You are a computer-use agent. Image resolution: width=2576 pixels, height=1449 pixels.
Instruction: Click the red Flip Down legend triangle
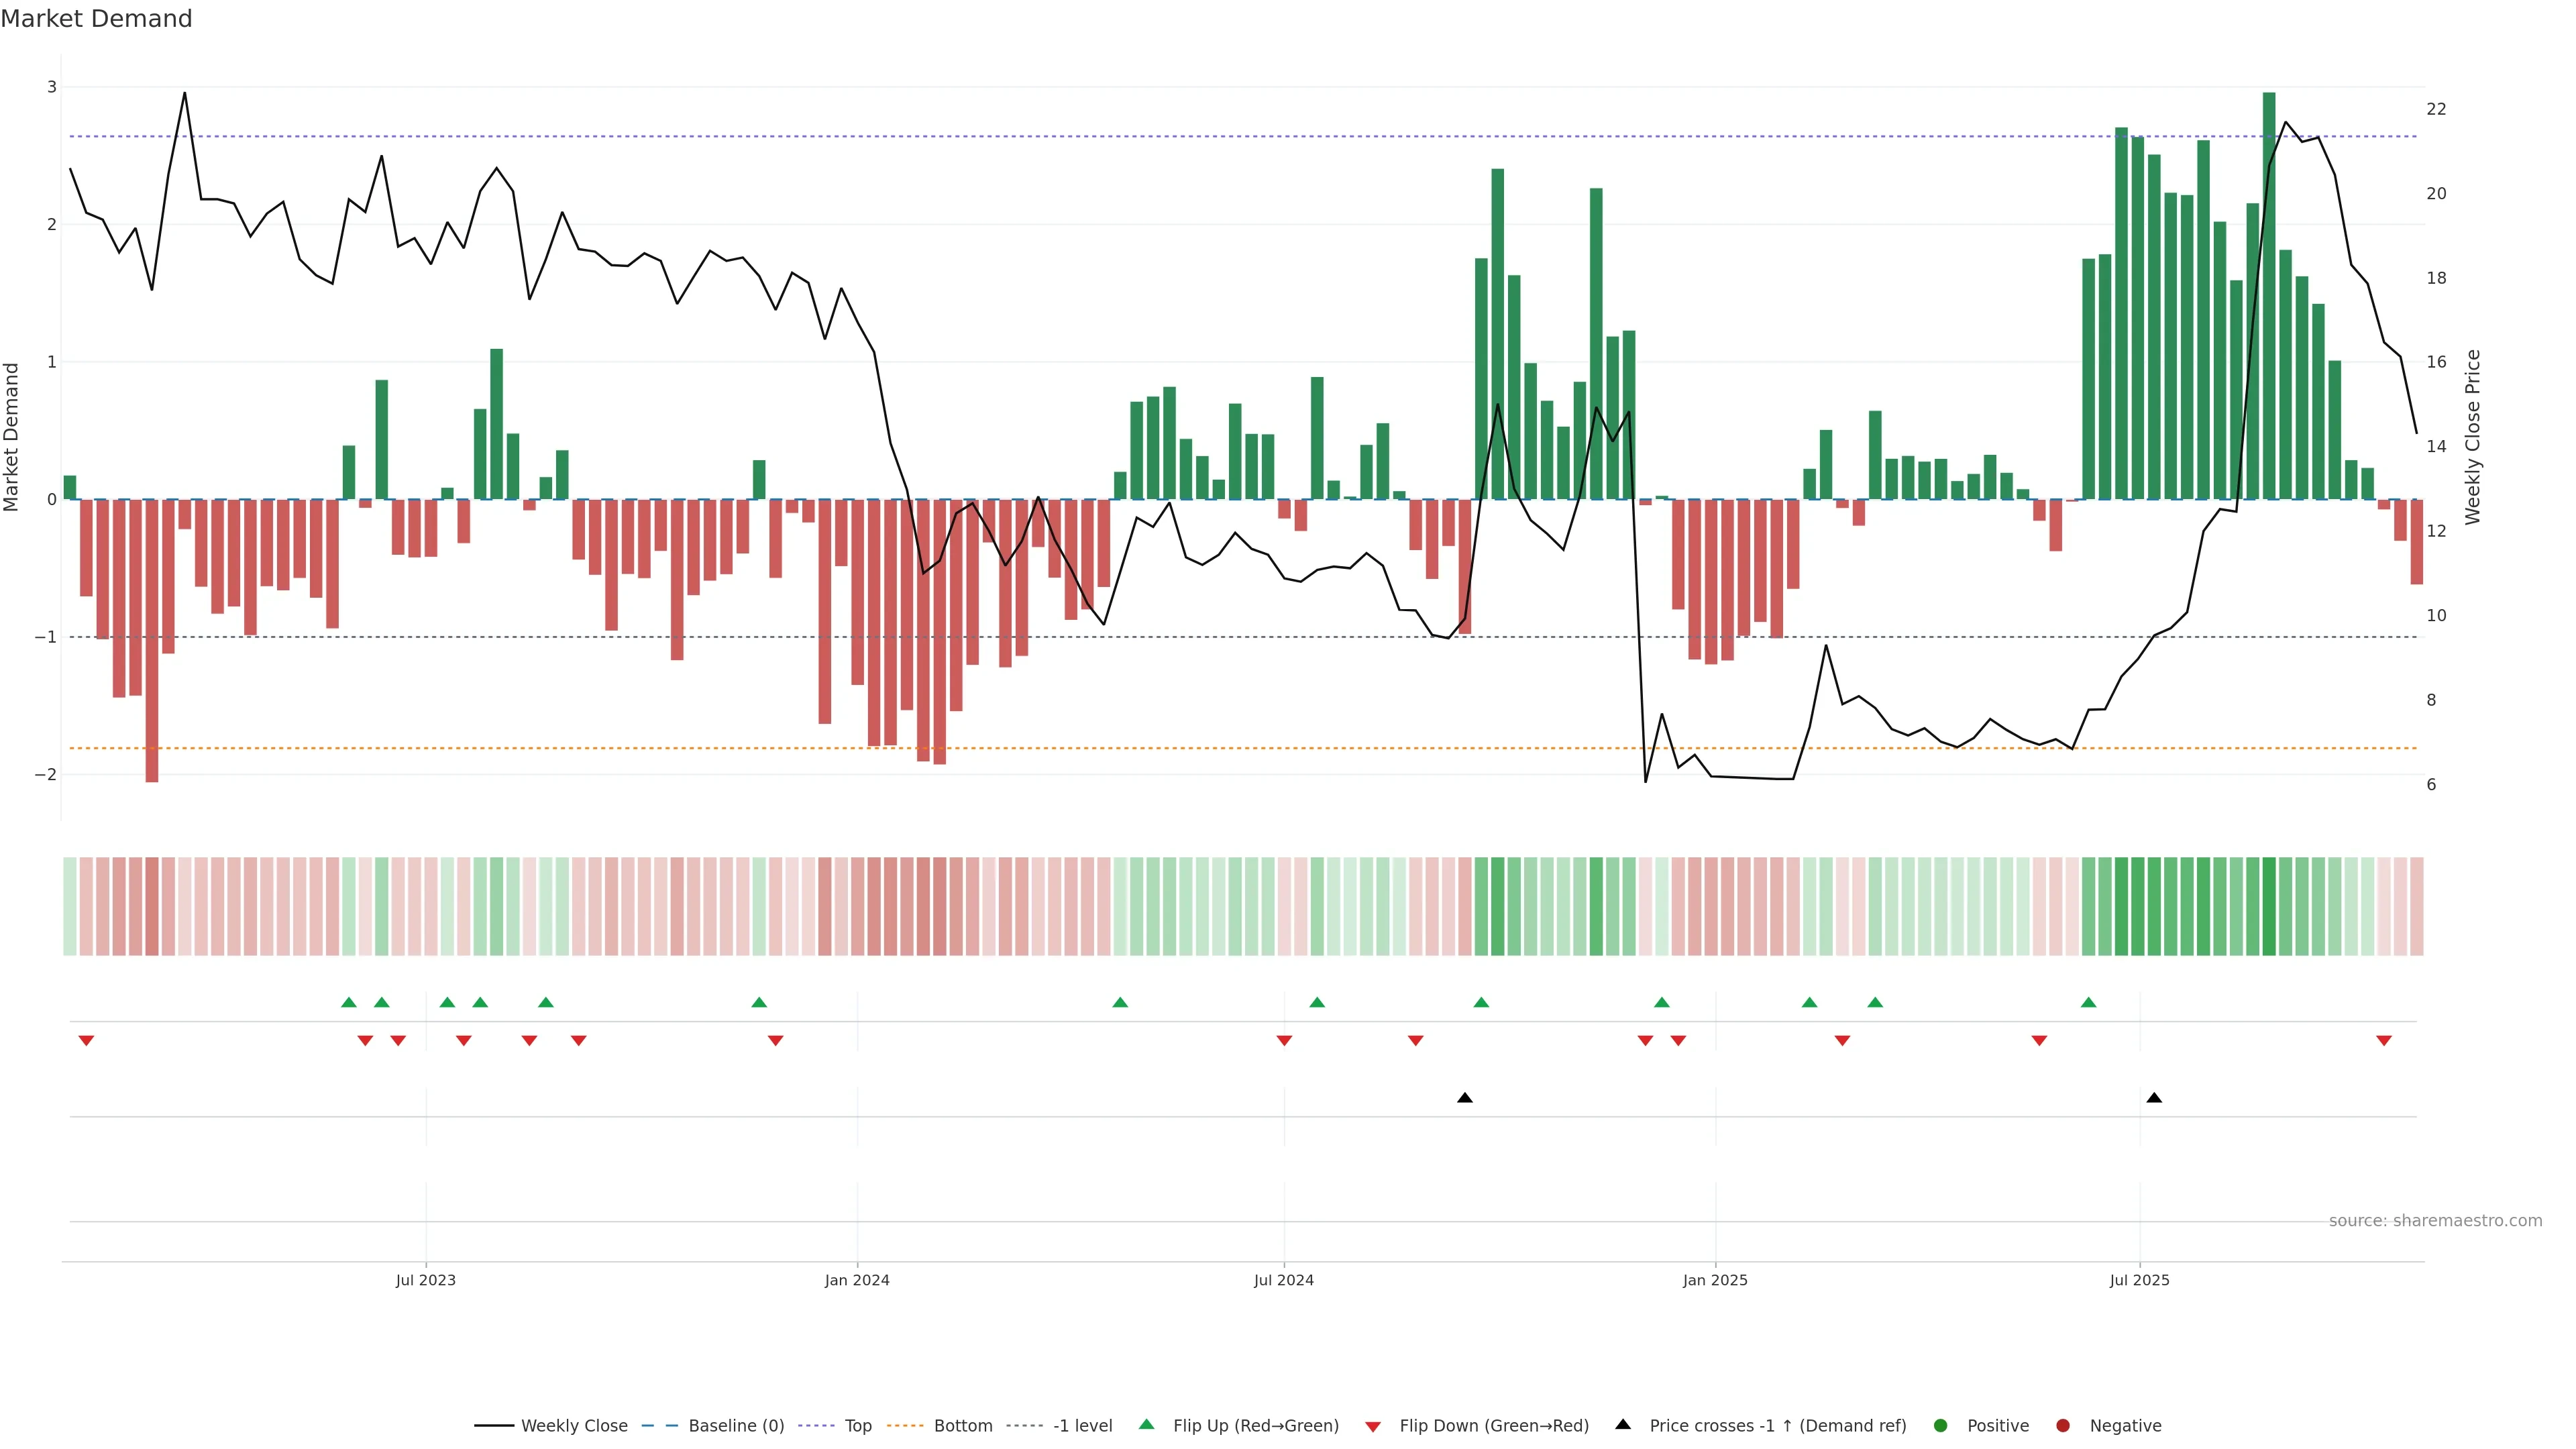click(1373, 1426)
